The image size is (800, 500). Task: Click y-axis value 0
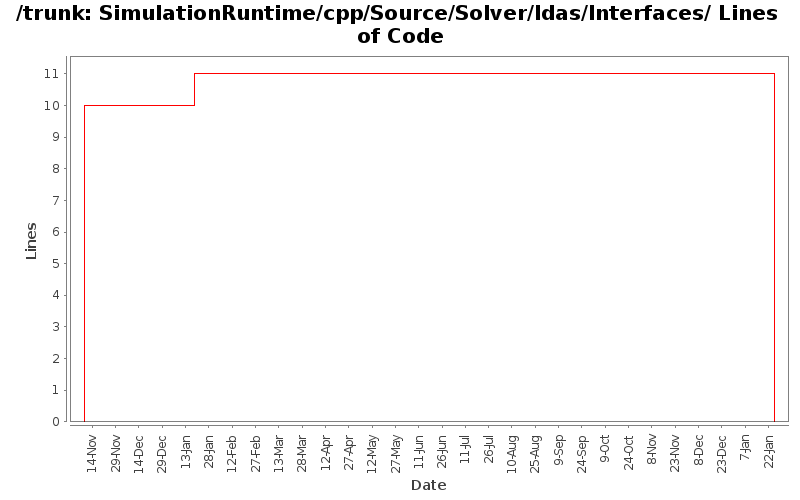(x=56, y=422)
